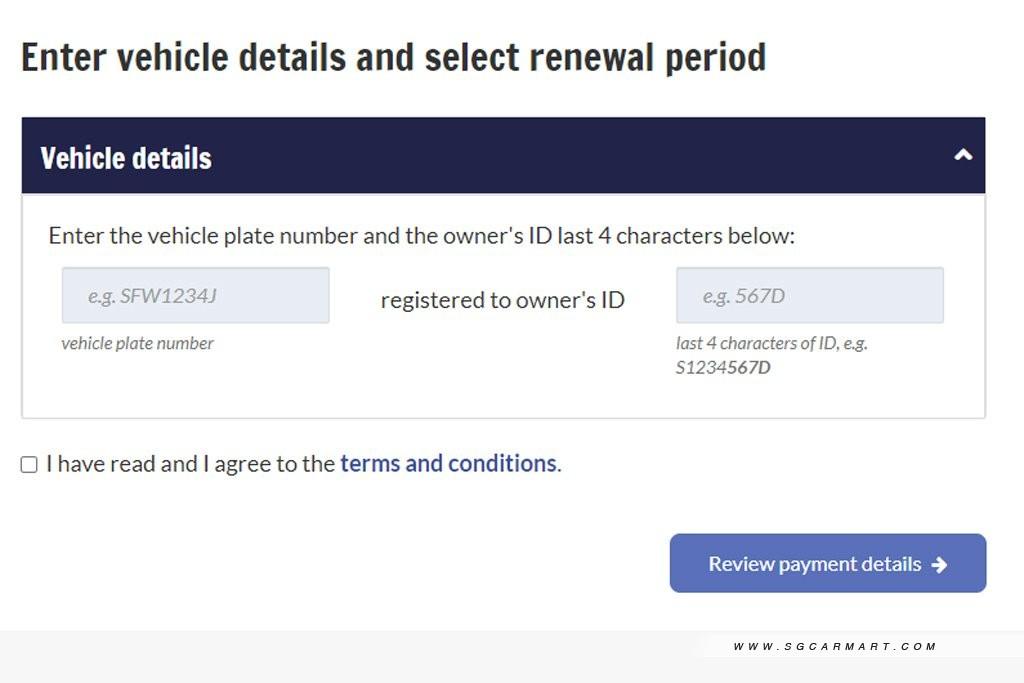Click the 'I have read and I agree' label
The height and width of the screenshot is (683, 1024).
(x=190, y=464)
